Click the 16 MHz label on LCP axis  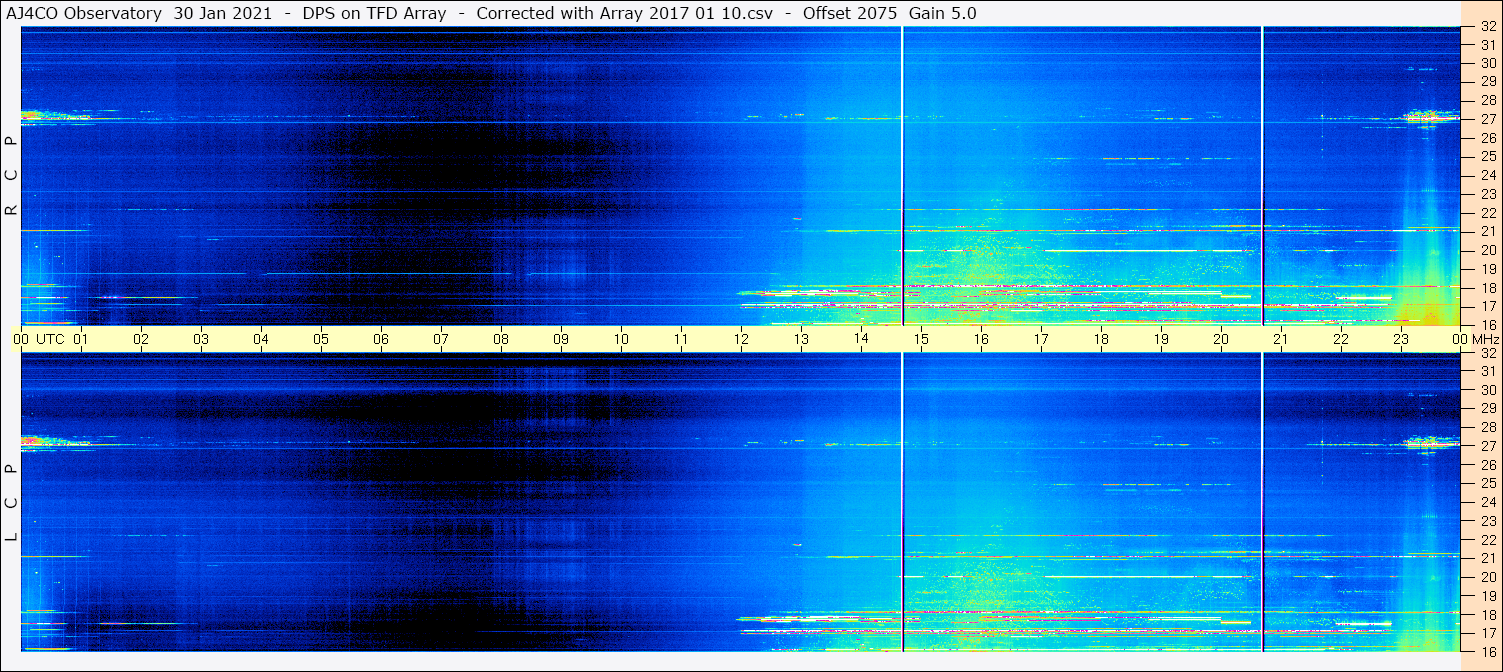tap(1487, 651)
